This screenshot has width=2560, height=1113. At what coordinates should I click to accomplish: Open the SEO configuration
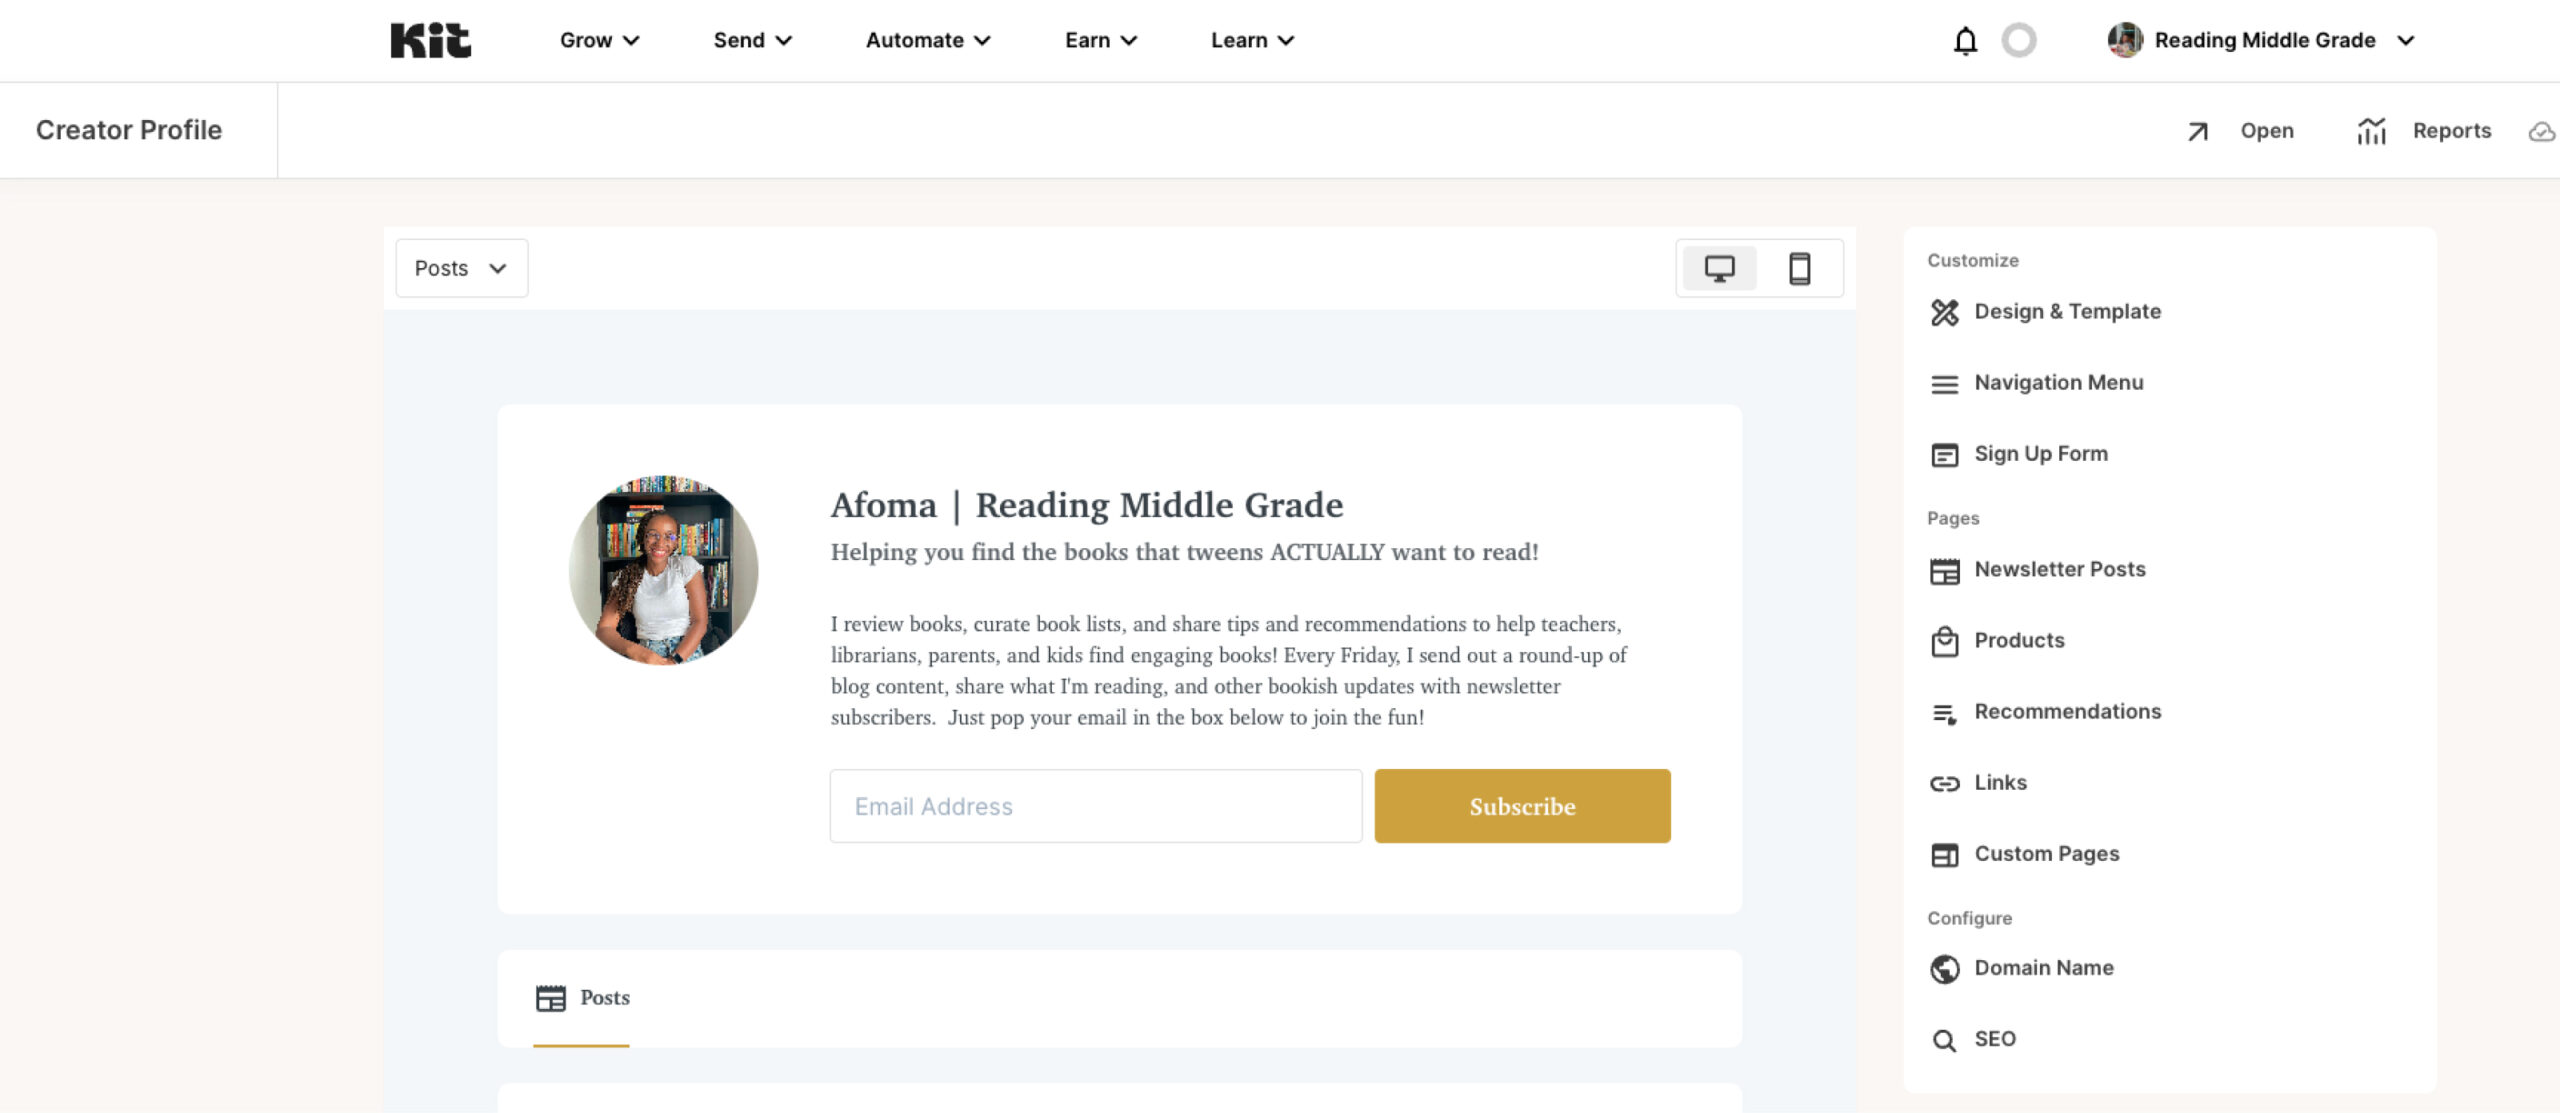(1994, 1039)
